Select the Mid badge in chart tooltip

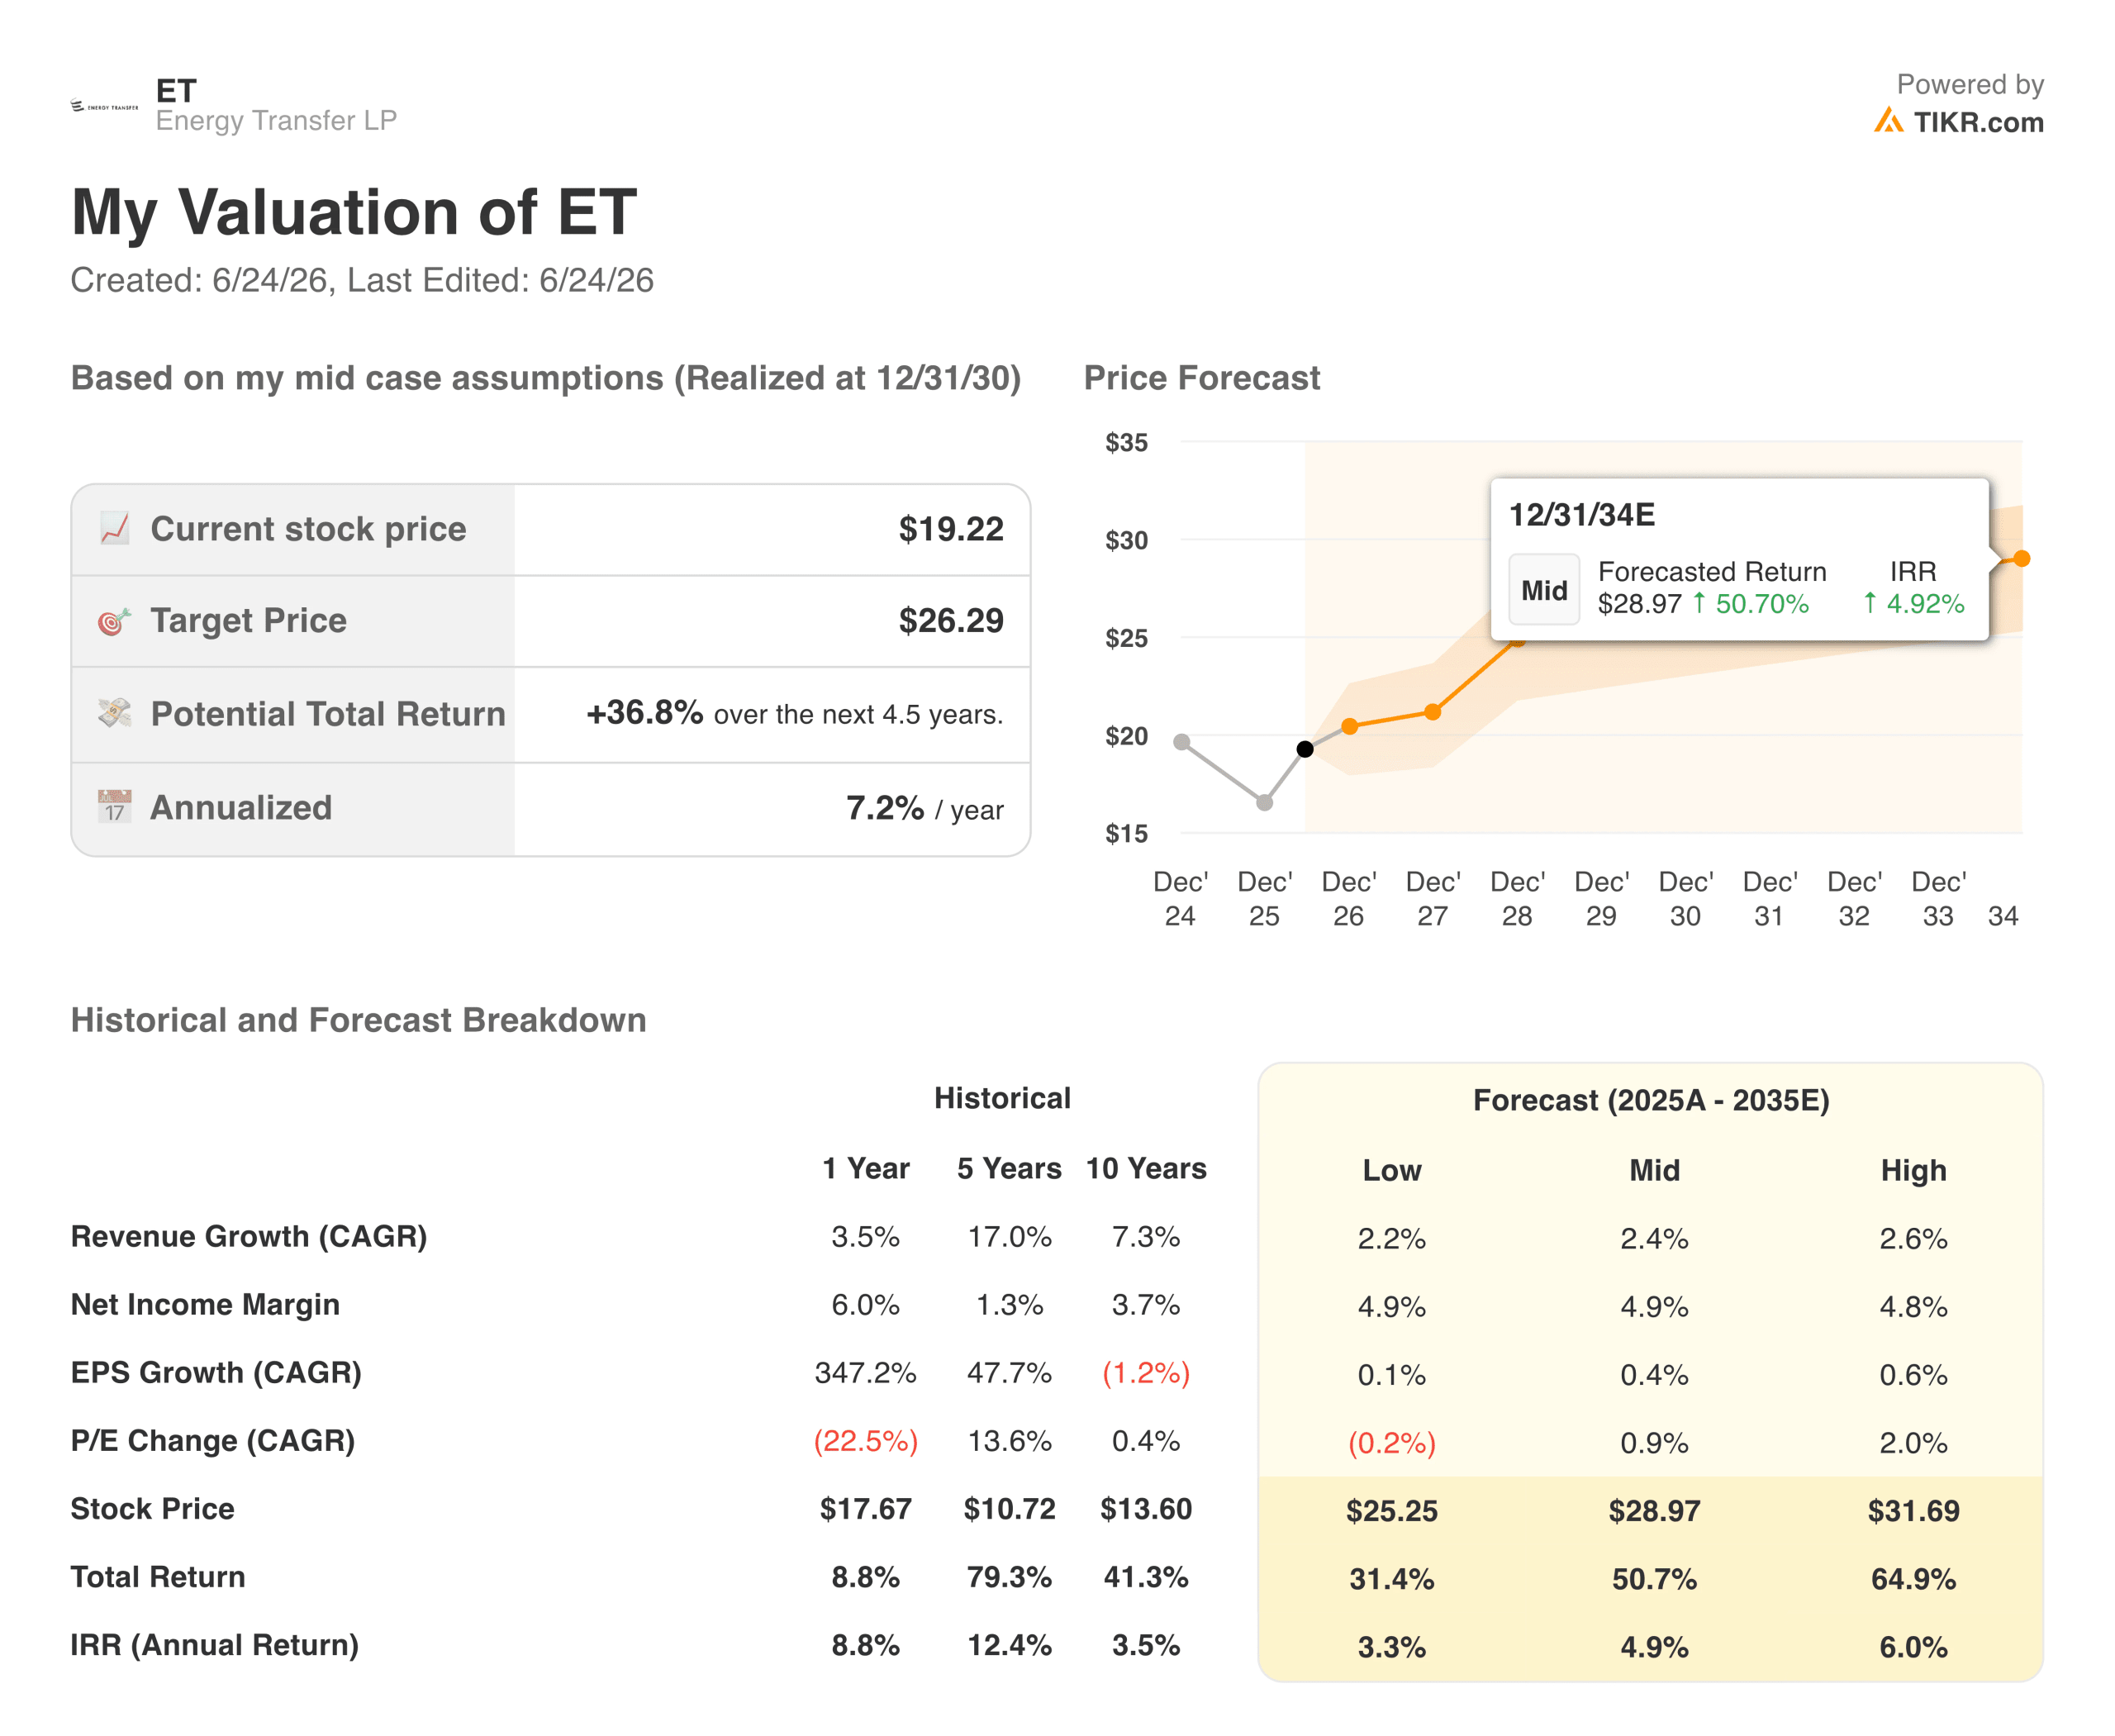tap(1544, 590)
